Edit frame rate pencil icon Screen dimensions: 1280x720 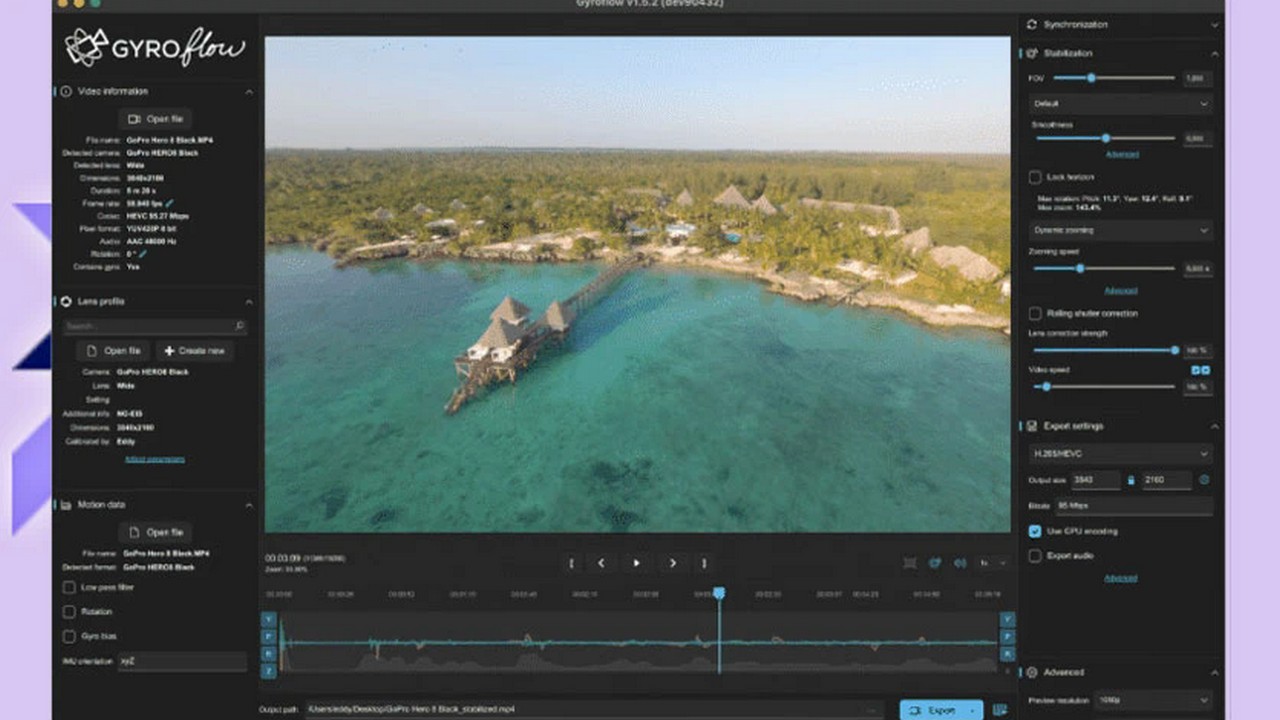point(169,203)
